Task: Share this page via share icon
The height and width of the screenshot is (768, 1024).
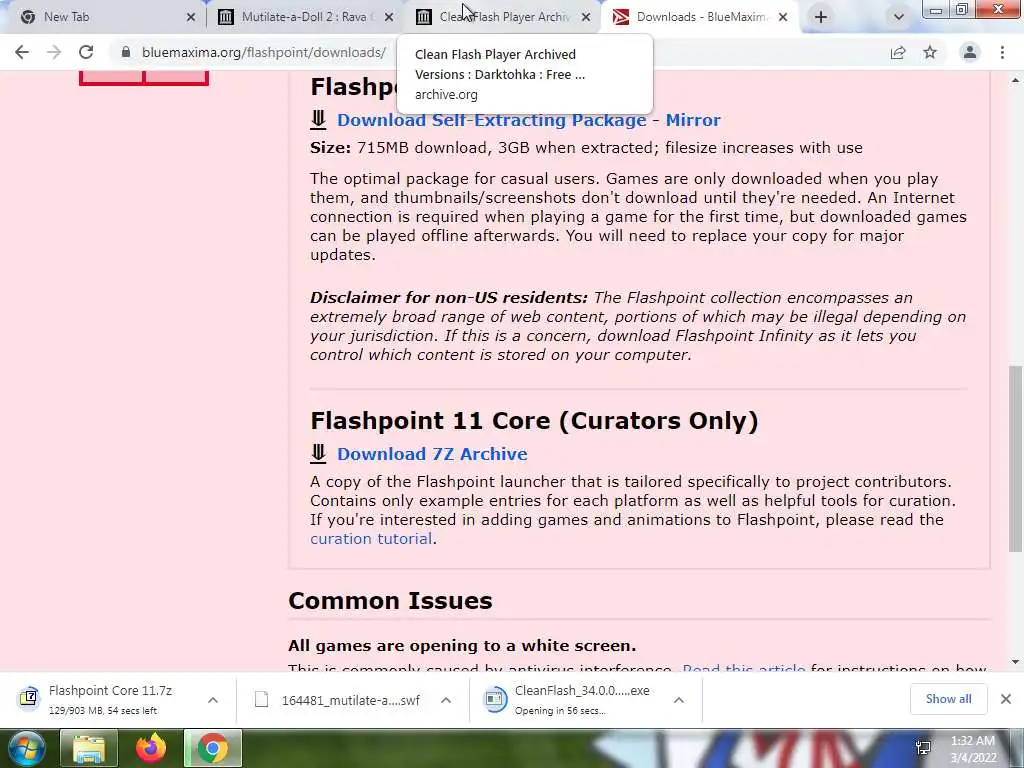Action: [x=898, y=52]
